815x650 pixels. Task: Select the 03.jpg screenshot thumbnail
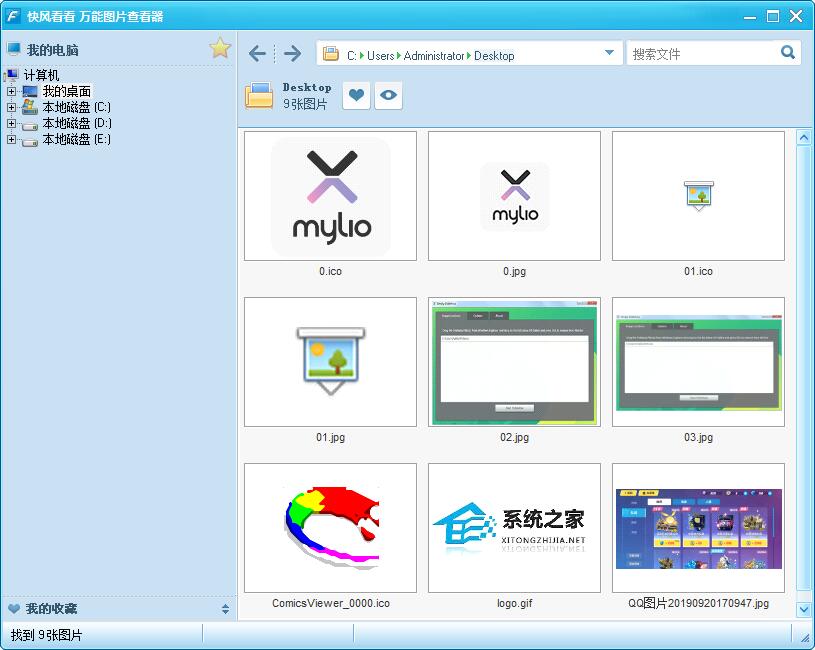tap(698, 362)
